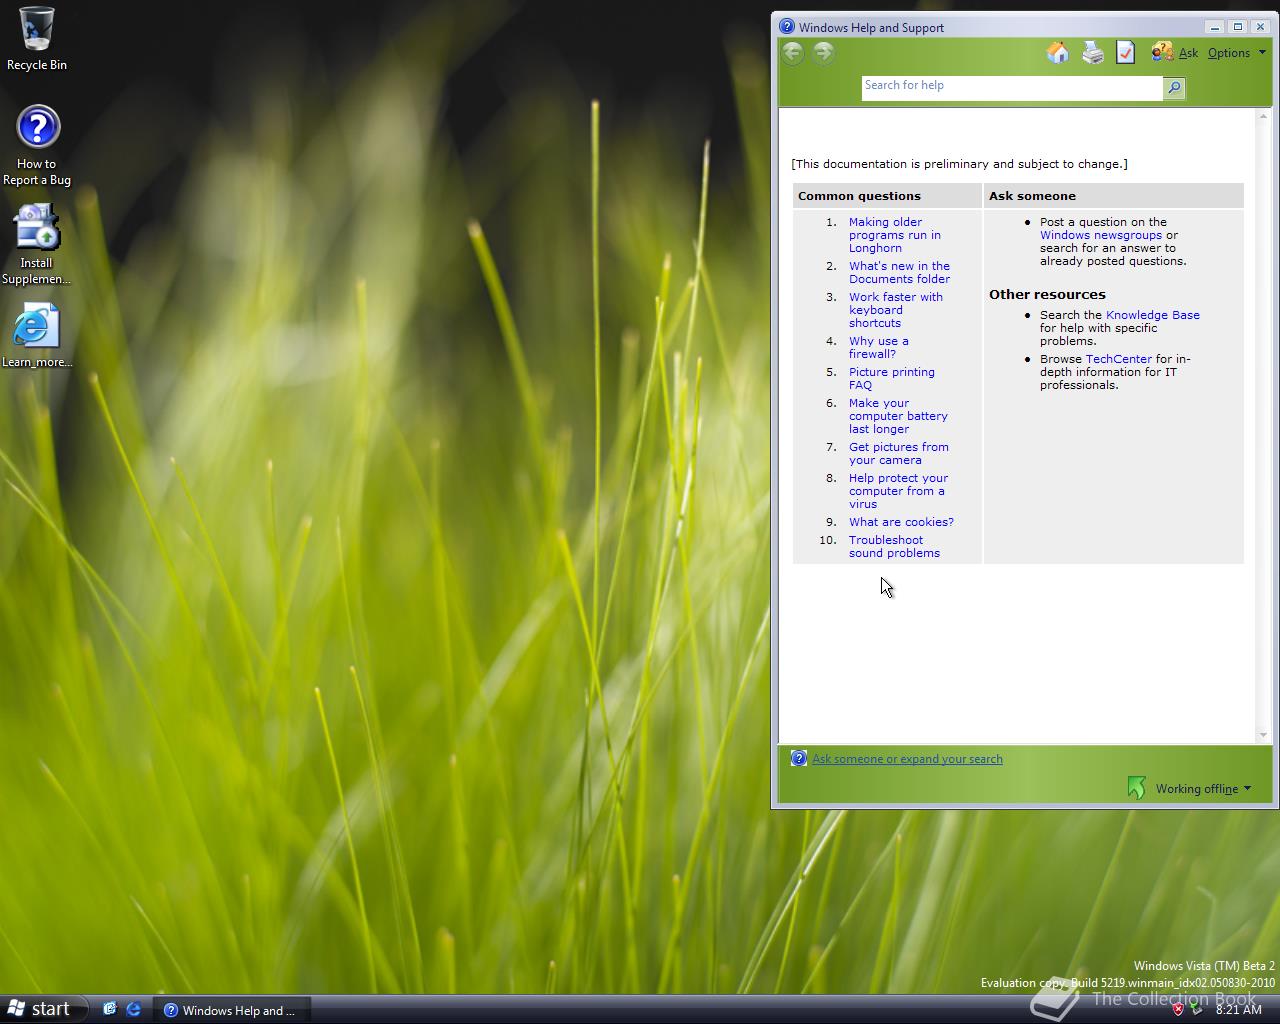Open the help checklist browse icon
Image resolution: width=1280 pixels, height=1024 pixels.
1126,53
